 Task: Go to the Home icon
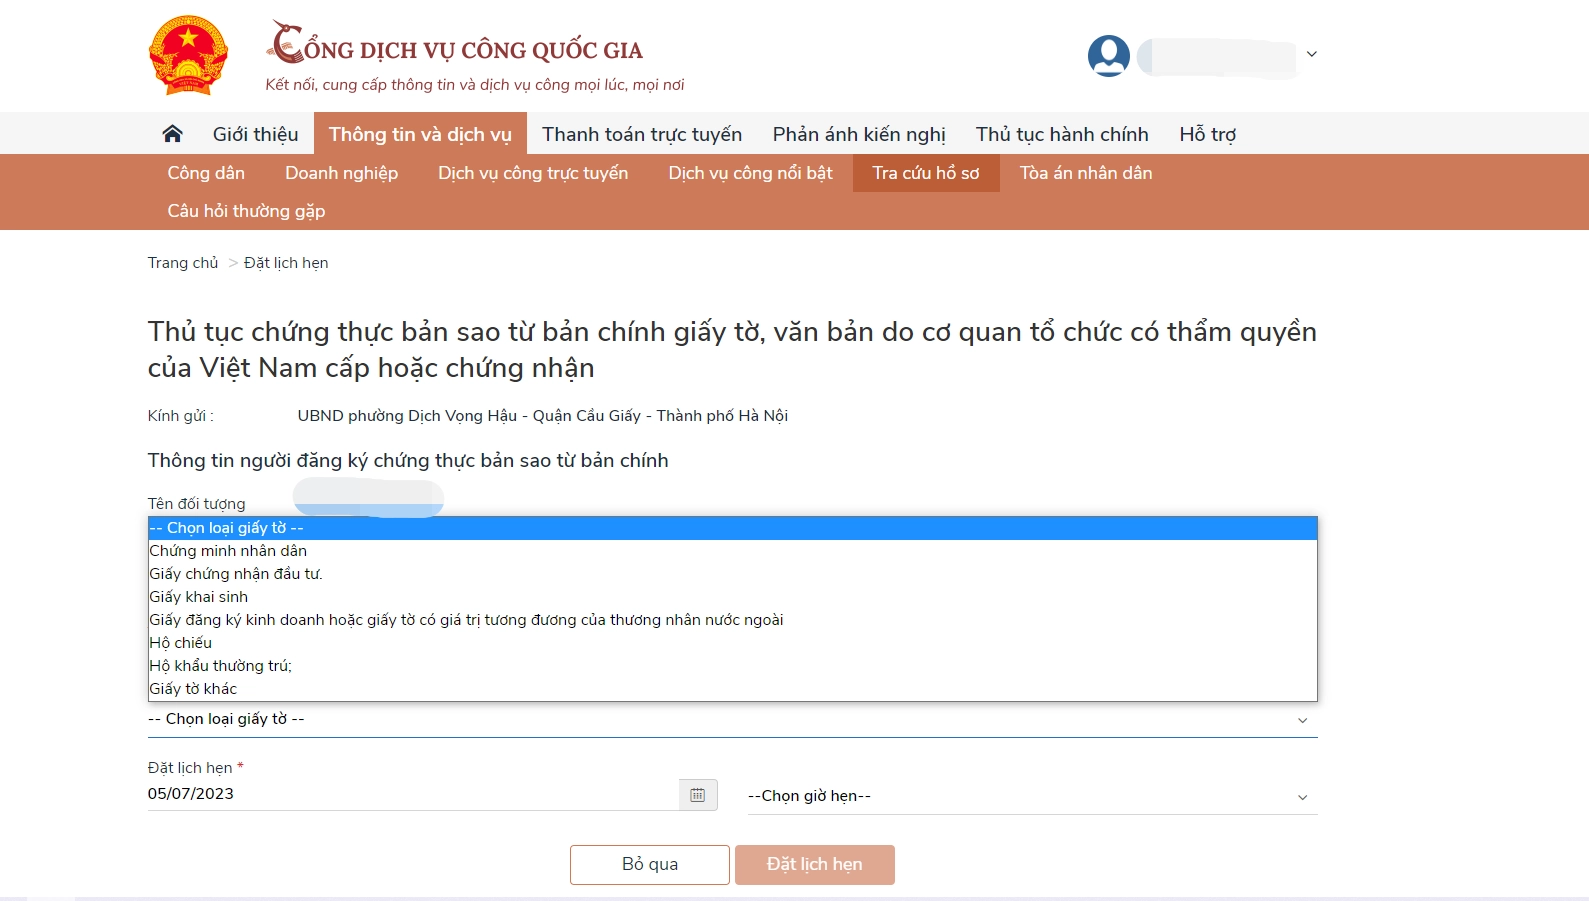click(173, 134)
